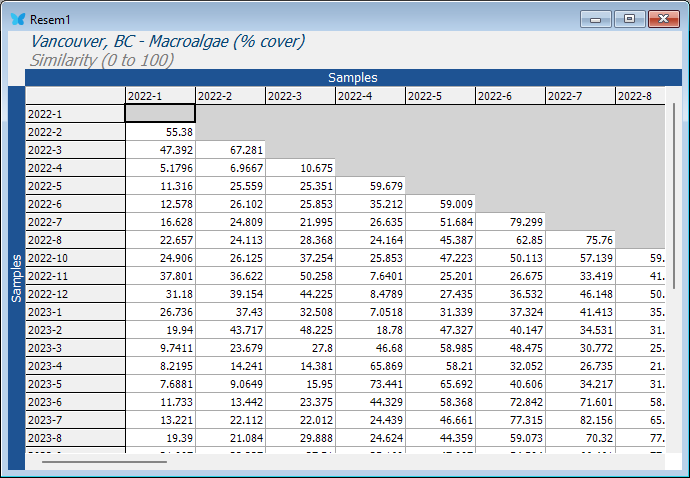Click the 2022-7 column header
The width and height of the screenshot is (690, 478).
click(580, 96)
